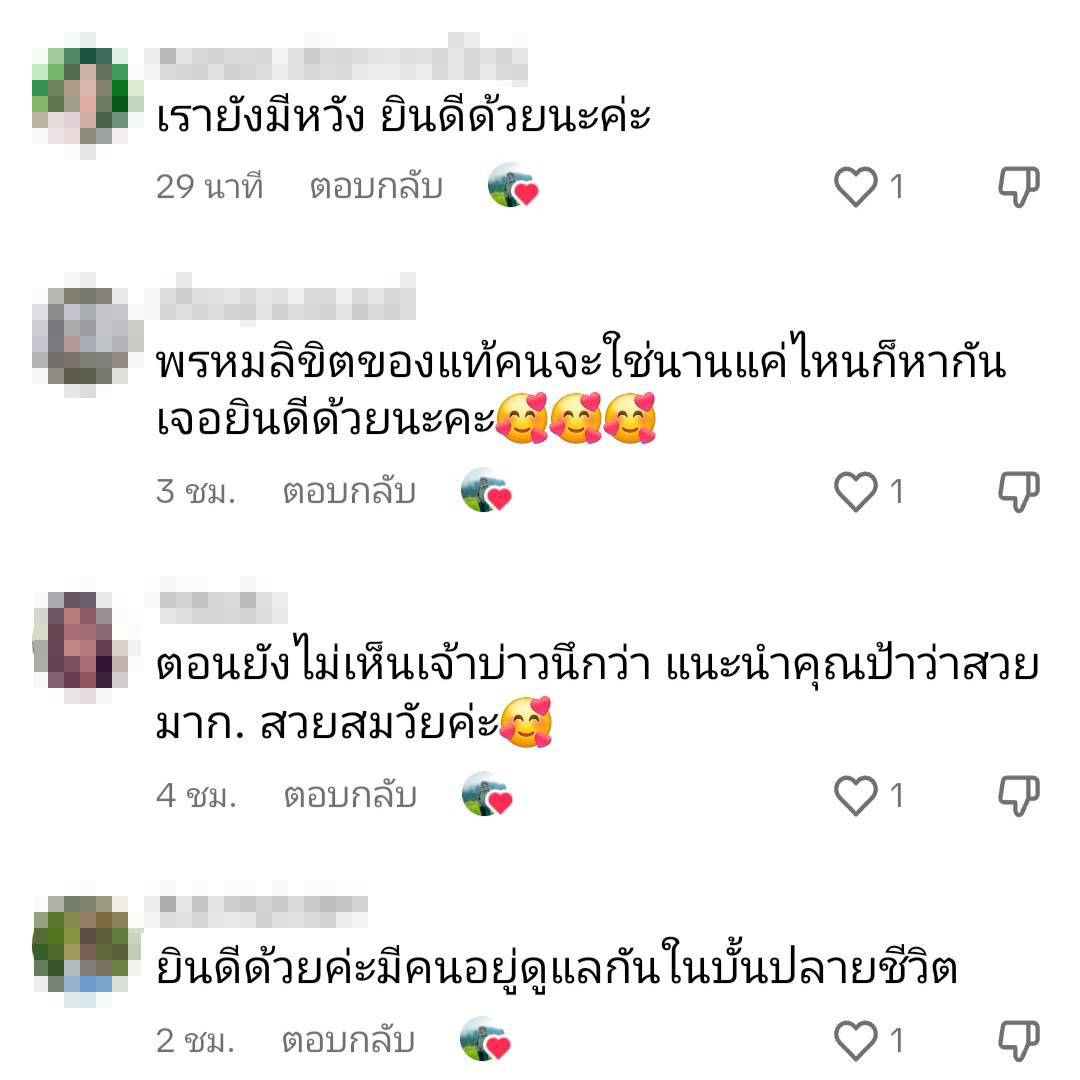This screenshot has width=1080, height=1080.
Task: Open creator-liked badge on 2 ชม. comment
Action: click(x=485, y=1039)
